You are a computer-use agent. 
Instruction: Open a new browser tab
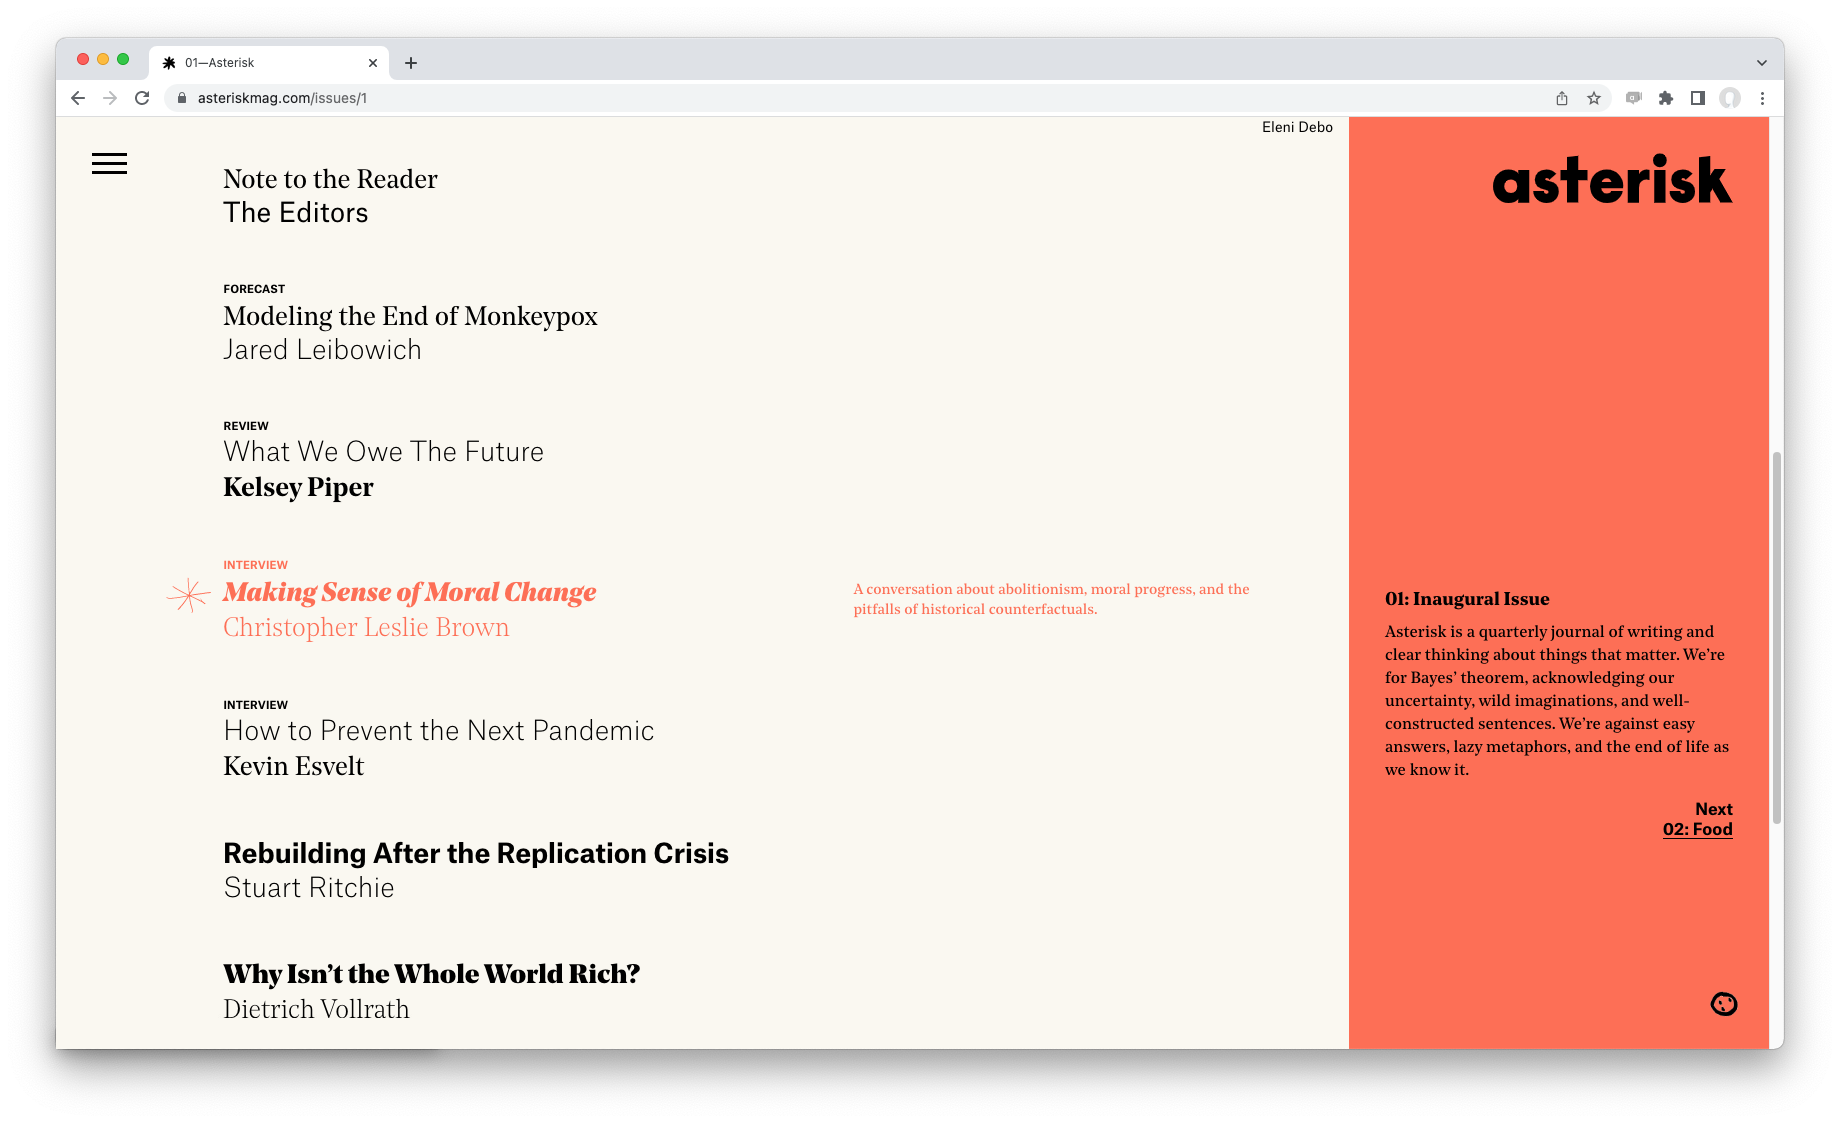[410, 63]
